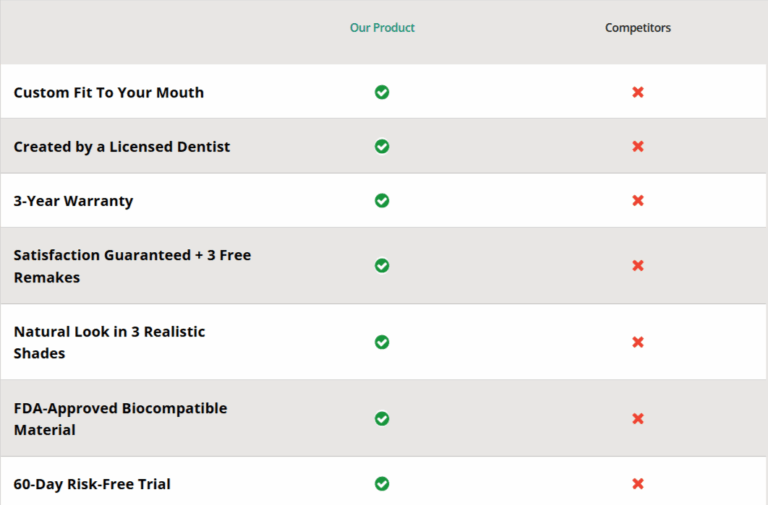Click the 60-Day Risk-Free Trial text

(x=92, y=484)
